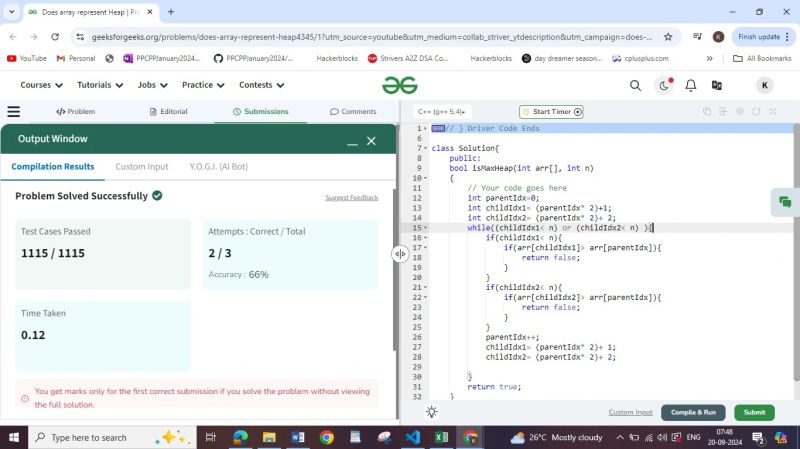Click the Suggest Feedback link

[351, 198]
